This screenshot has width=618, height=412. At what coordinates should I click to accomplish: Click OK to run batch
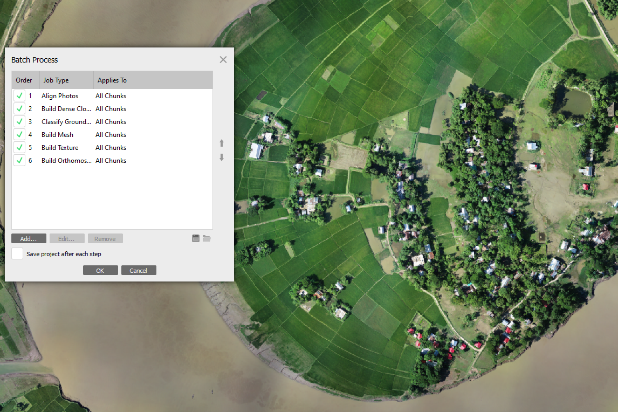pyautogui.click(x=100, y=270)
